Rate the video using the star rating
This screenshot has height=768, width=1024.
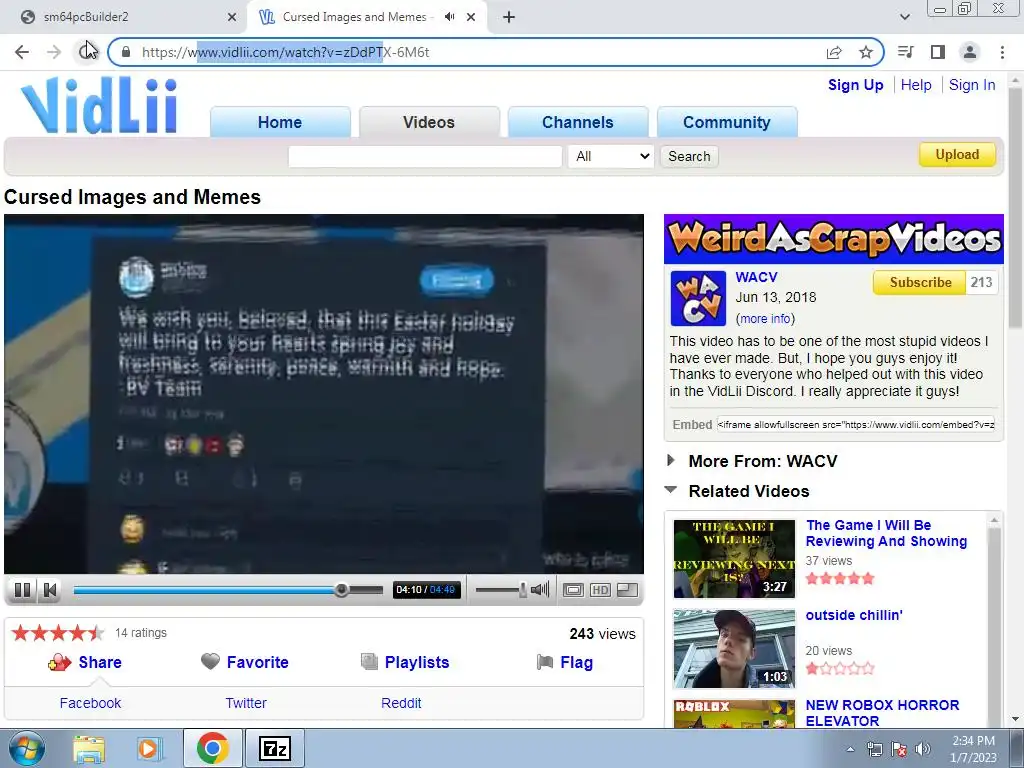pyautogui.click(x=57, y=633)
